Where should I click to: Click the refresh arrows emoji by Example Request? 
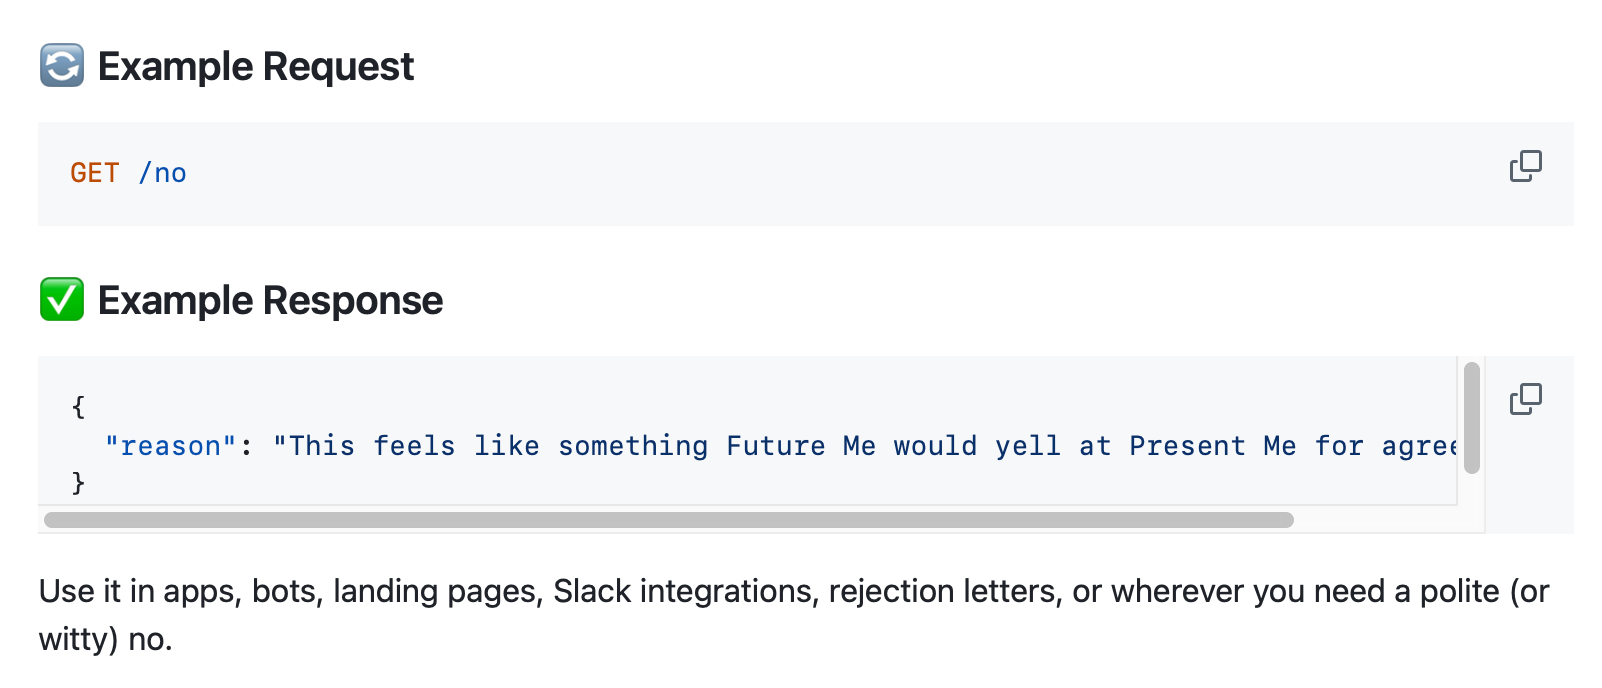click(x=62, y=66)
